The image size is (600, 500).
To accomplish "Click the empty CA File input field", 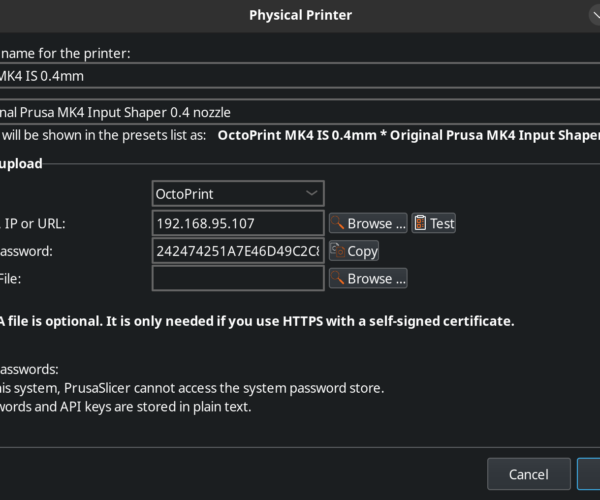I will (x=238, y=279).
